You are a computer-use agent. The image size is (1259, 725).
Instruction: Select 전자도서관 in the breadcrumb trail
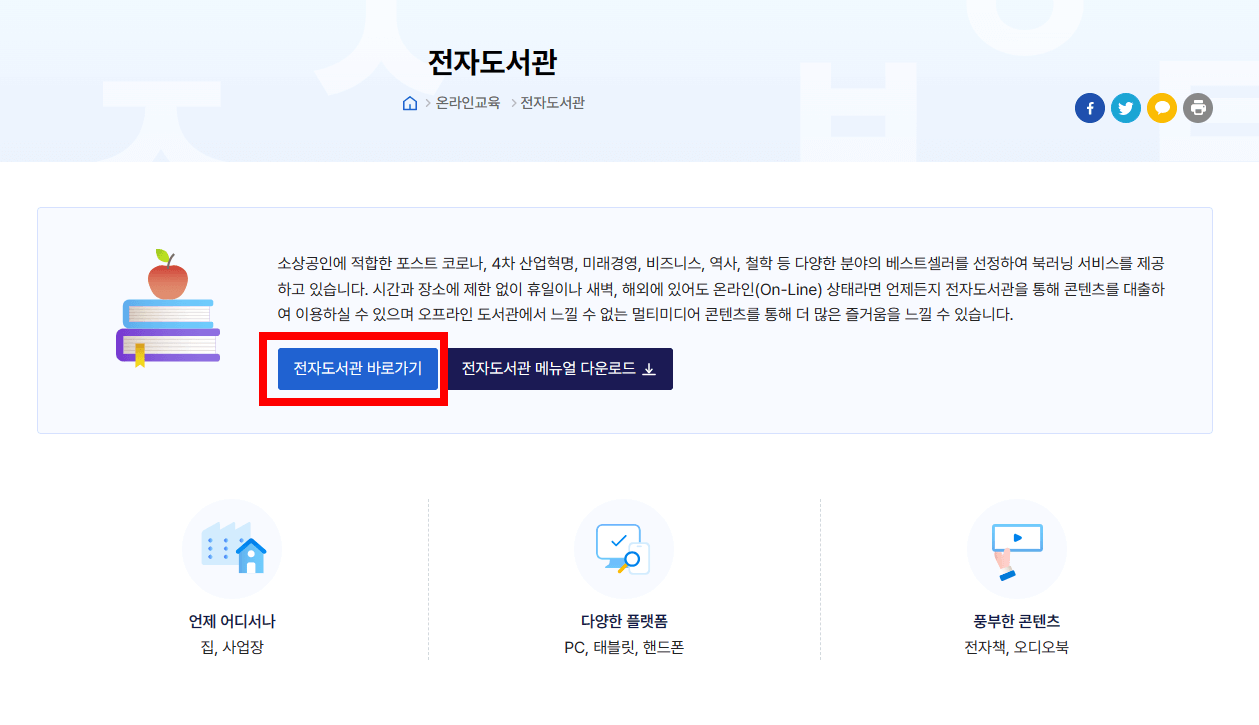[x=553, y=102]
